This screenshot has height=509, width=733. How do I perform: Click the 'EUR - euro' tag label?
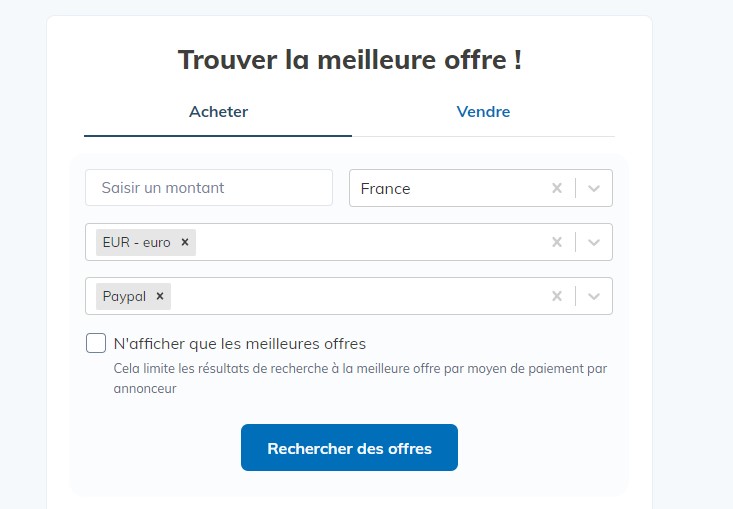click(137, 242)
